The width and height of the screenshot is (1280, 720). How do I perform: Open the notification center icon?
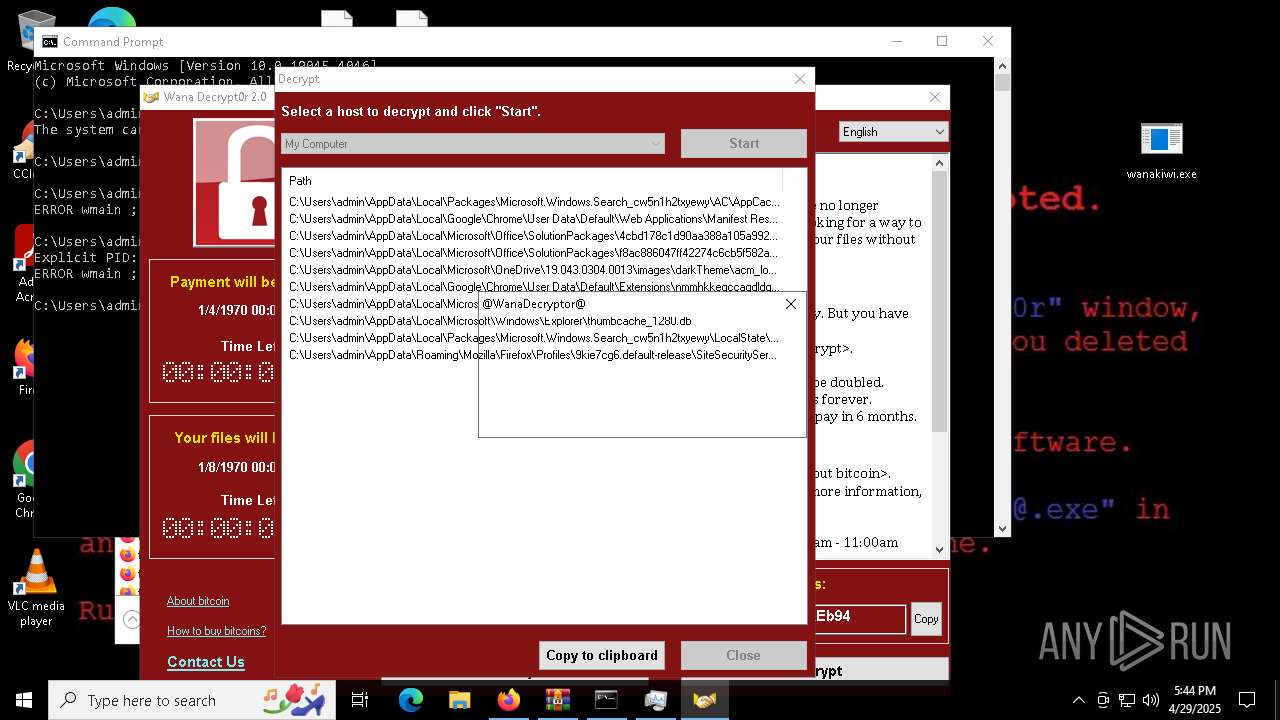tap(1247, 700)
